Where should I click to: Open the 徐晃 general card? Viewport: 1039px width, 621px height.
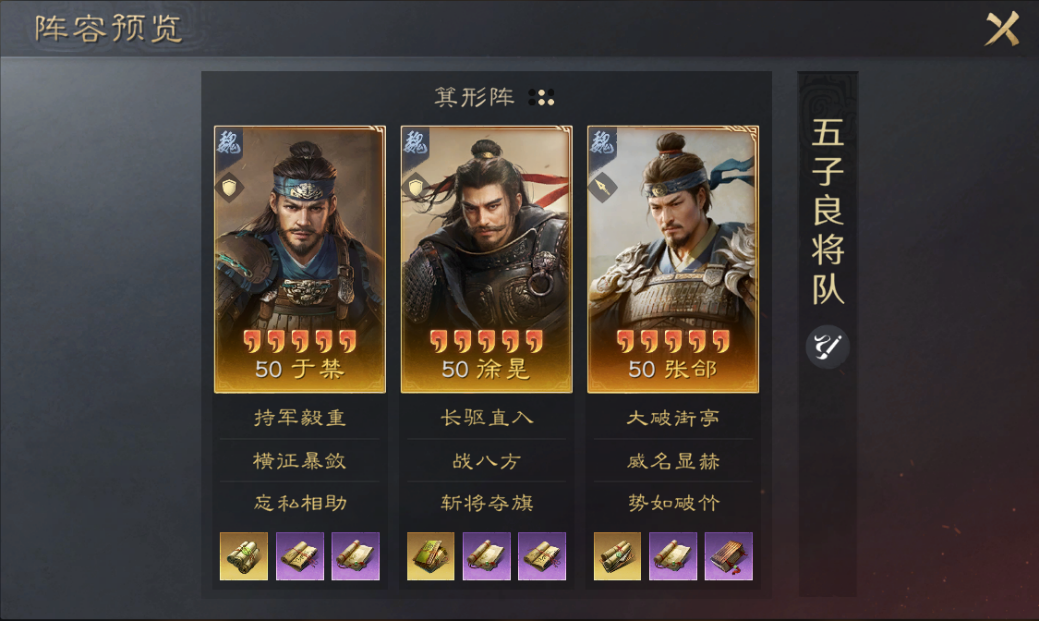pyautogui.click(x=486, y=259)
